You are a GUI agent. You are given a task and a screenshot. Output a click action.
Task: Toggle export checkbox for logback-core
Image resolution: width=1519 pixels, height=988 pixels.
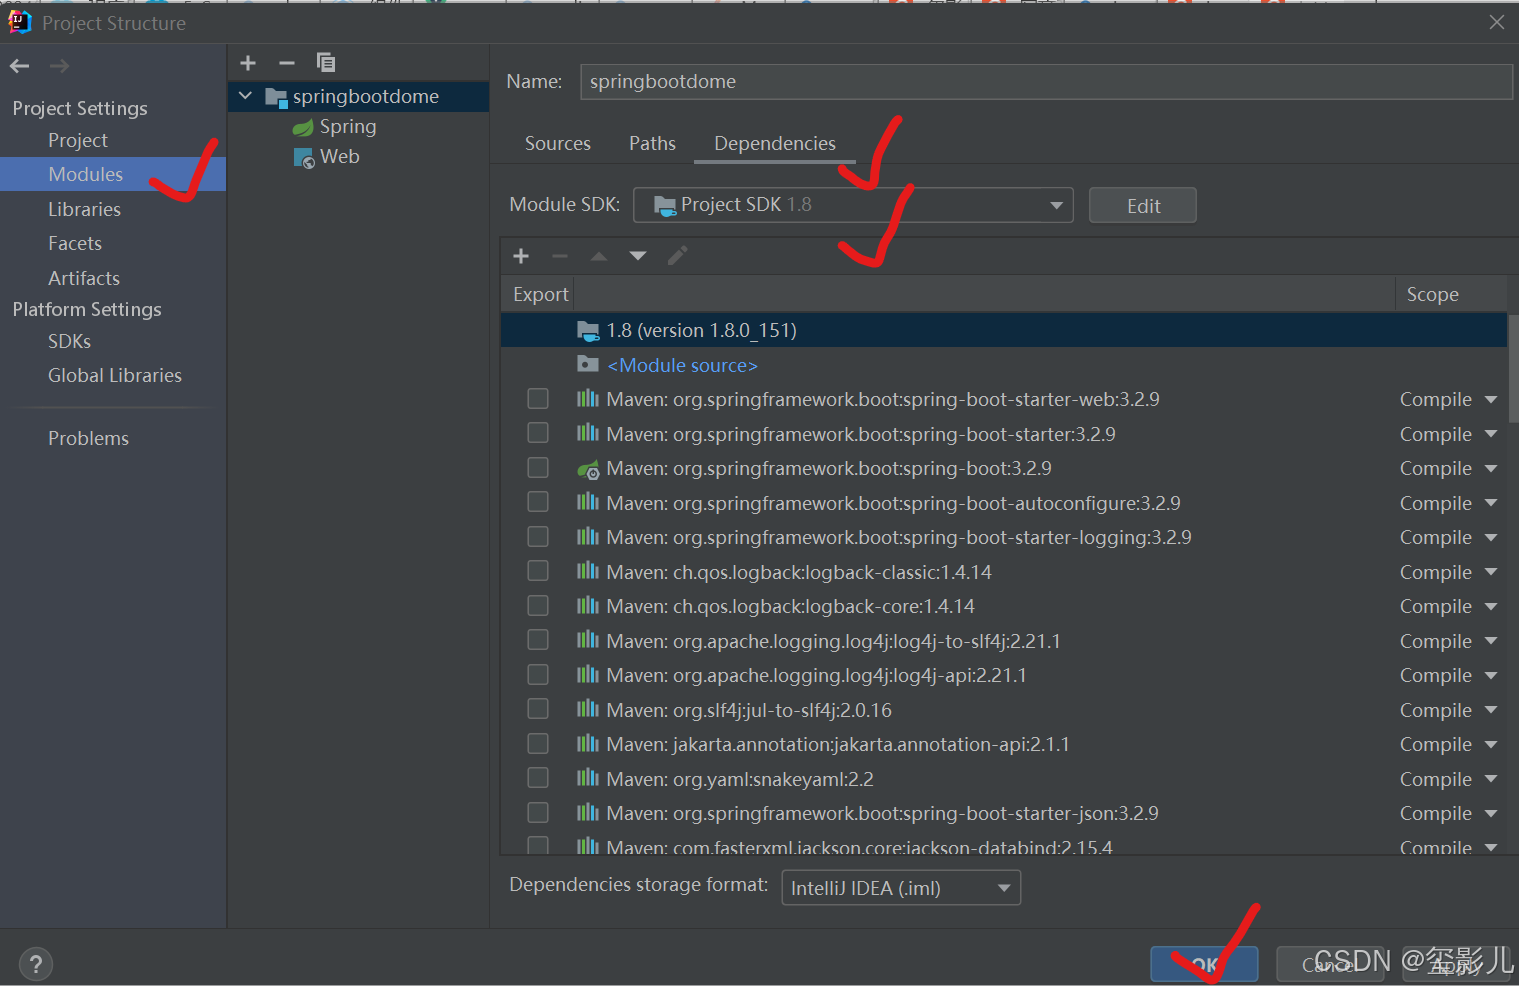click(538, 606)
